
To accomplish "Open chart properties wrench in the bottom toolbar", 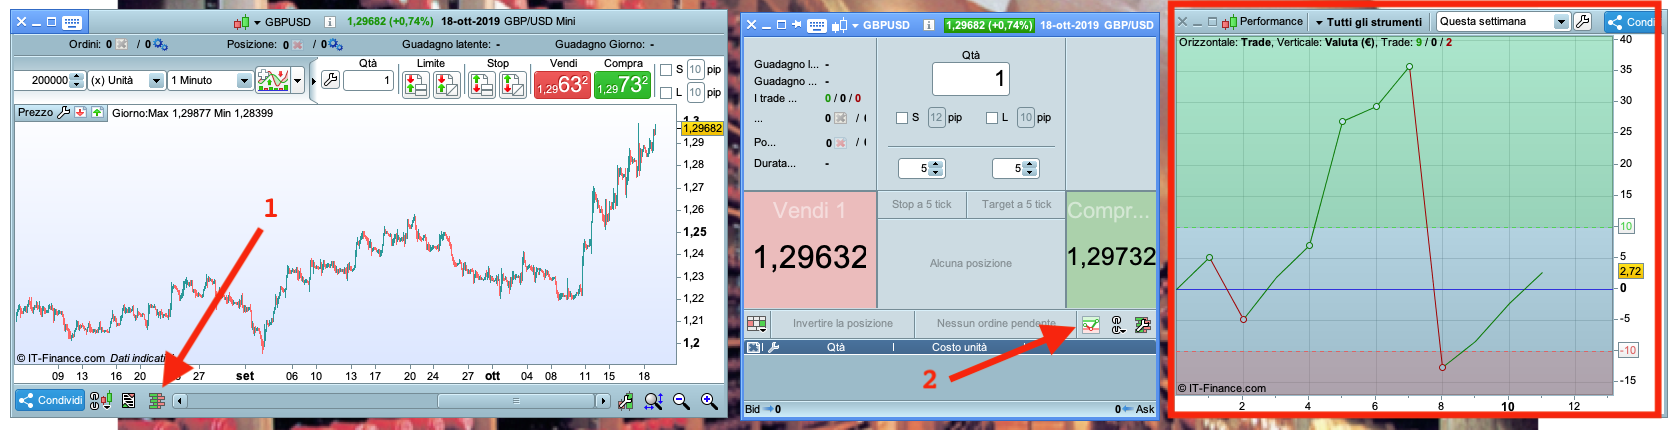I will pyautogui.click(x=626, y=401).
